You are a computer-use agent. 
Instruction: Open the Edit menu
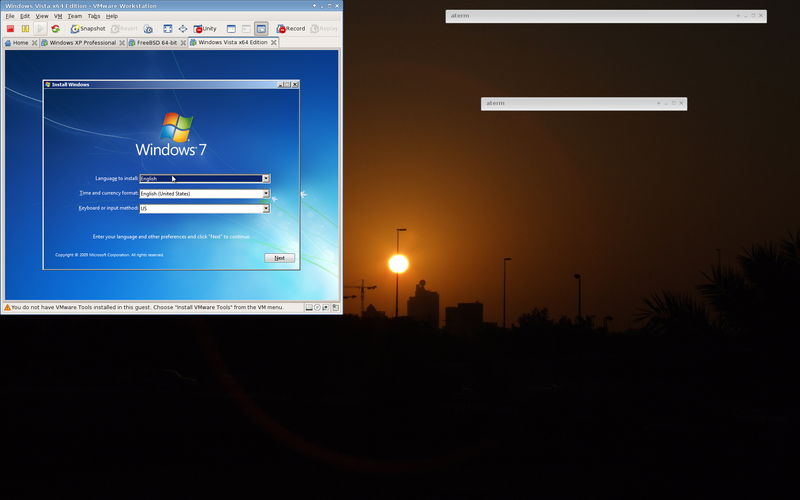[x=25, y=16]
